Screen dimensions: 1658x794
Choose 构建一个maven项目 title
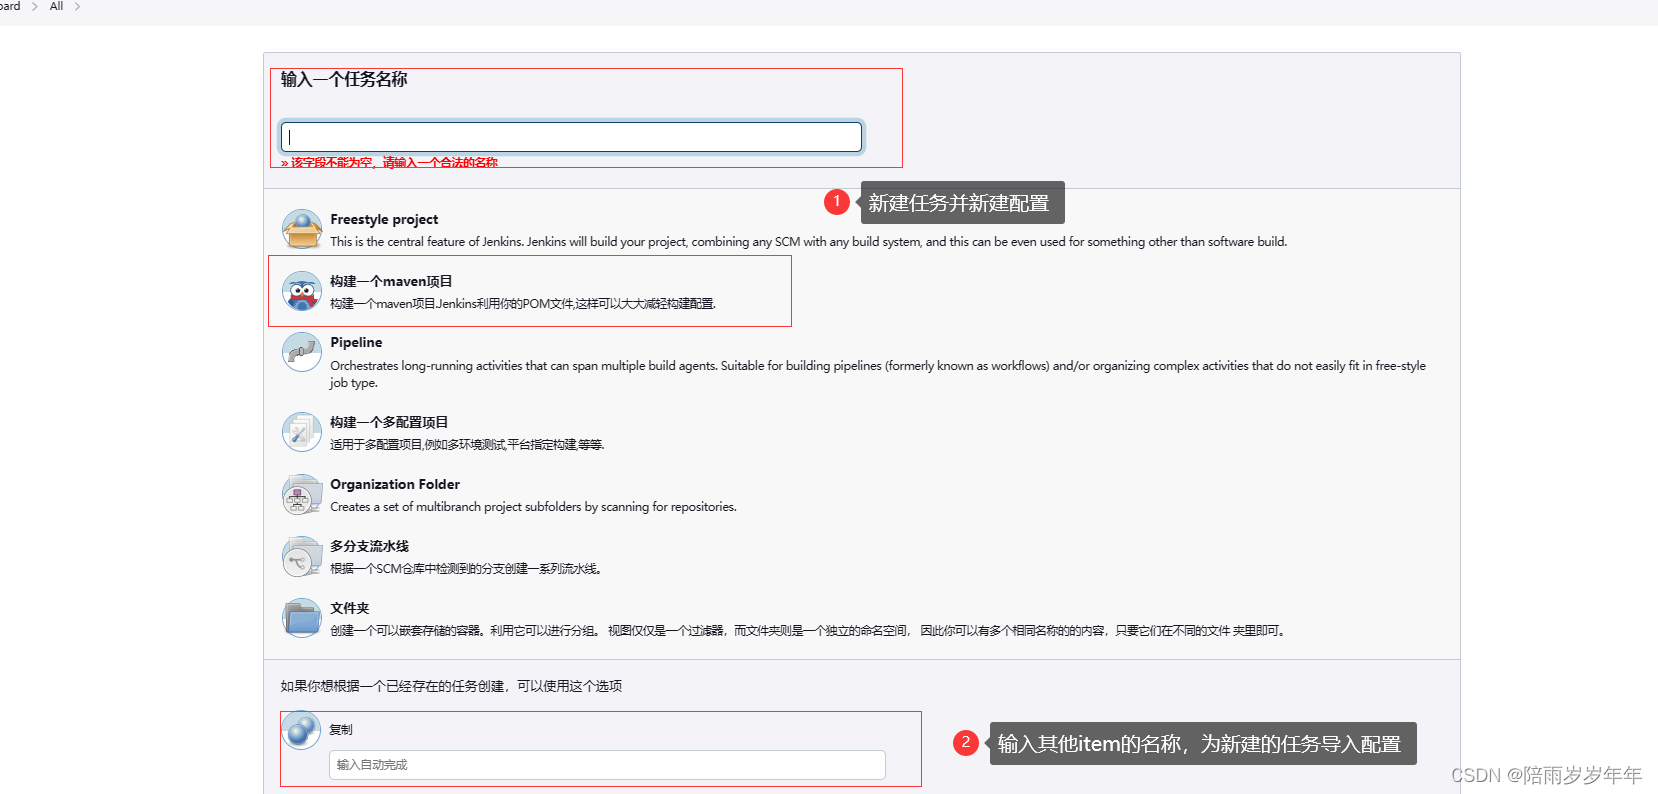(391, 281)
